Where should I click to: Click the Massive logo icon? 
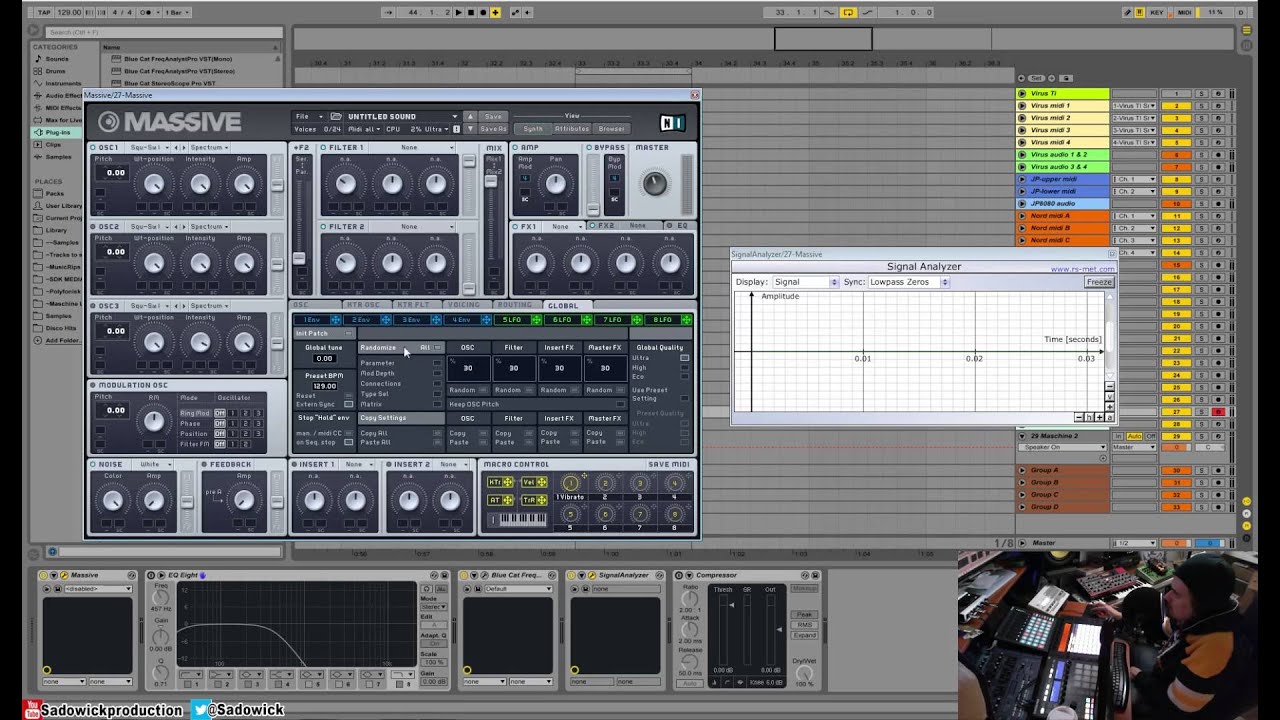coord(108,122)
